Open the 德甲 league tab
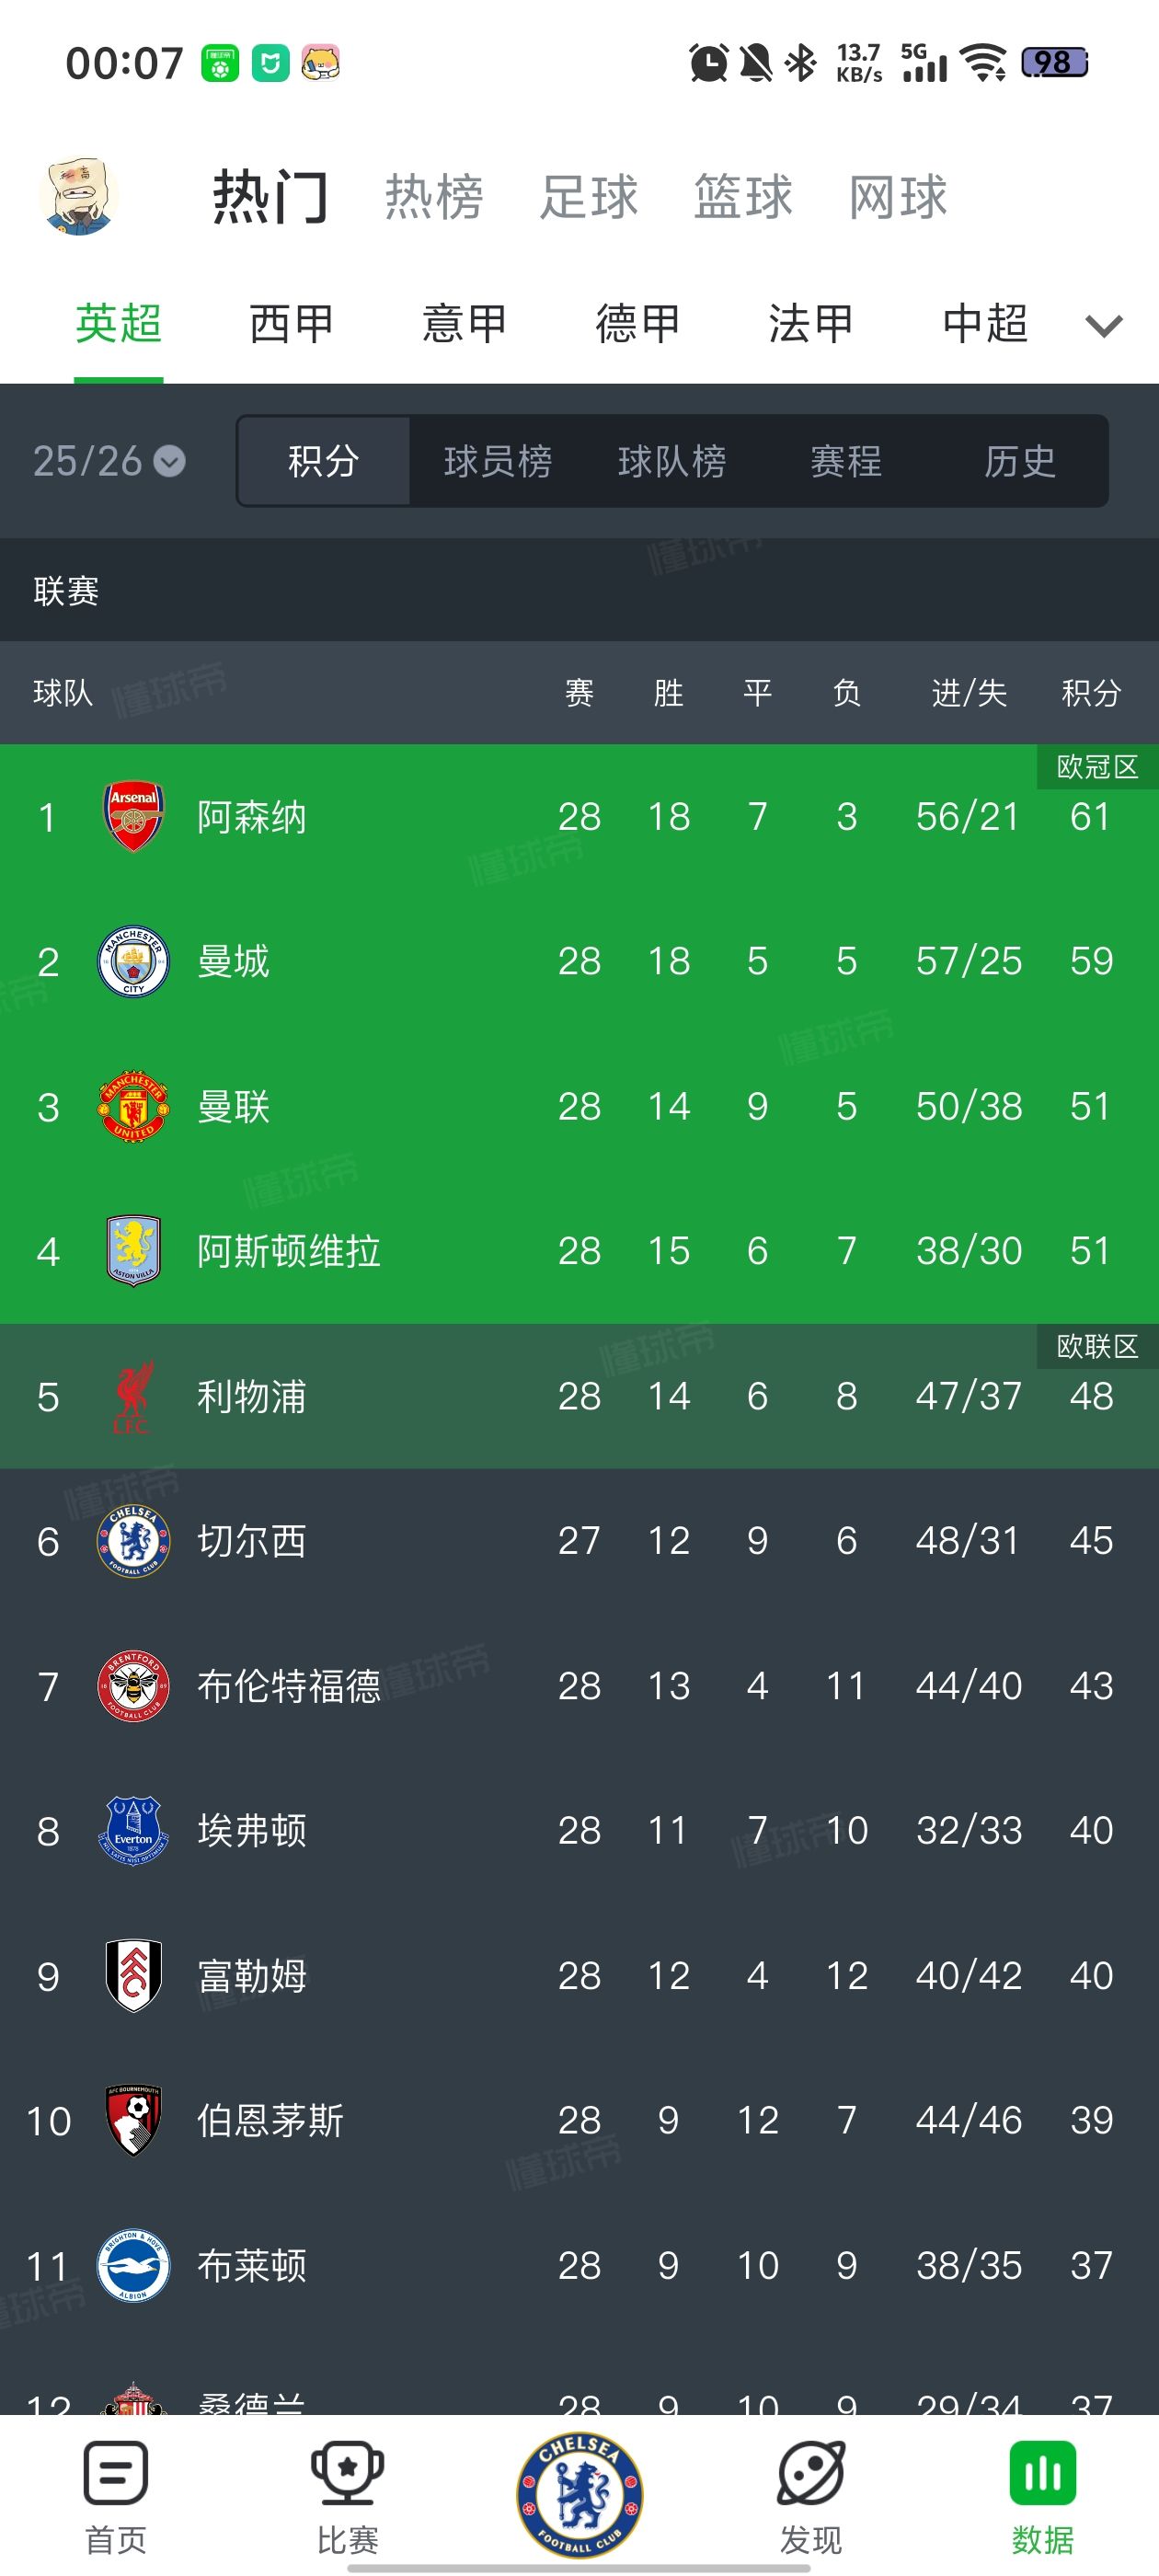The height and width of the screenshot is (2576, 1159). pyautogui.click(x=638, y=324)
